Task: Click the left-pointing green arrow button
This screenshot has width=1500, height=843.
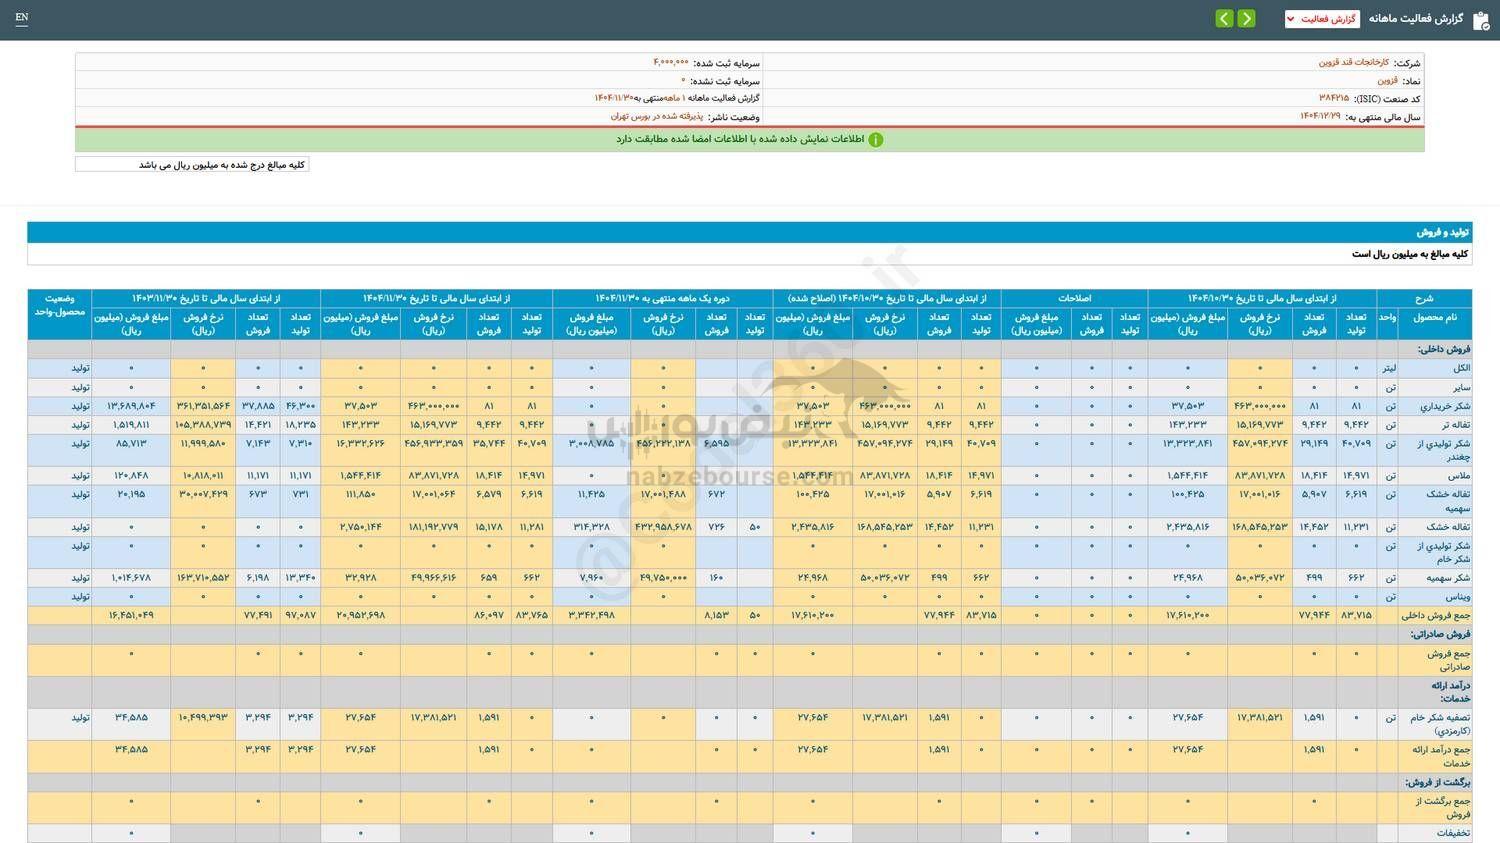Action: click(x=1224, y=19)
